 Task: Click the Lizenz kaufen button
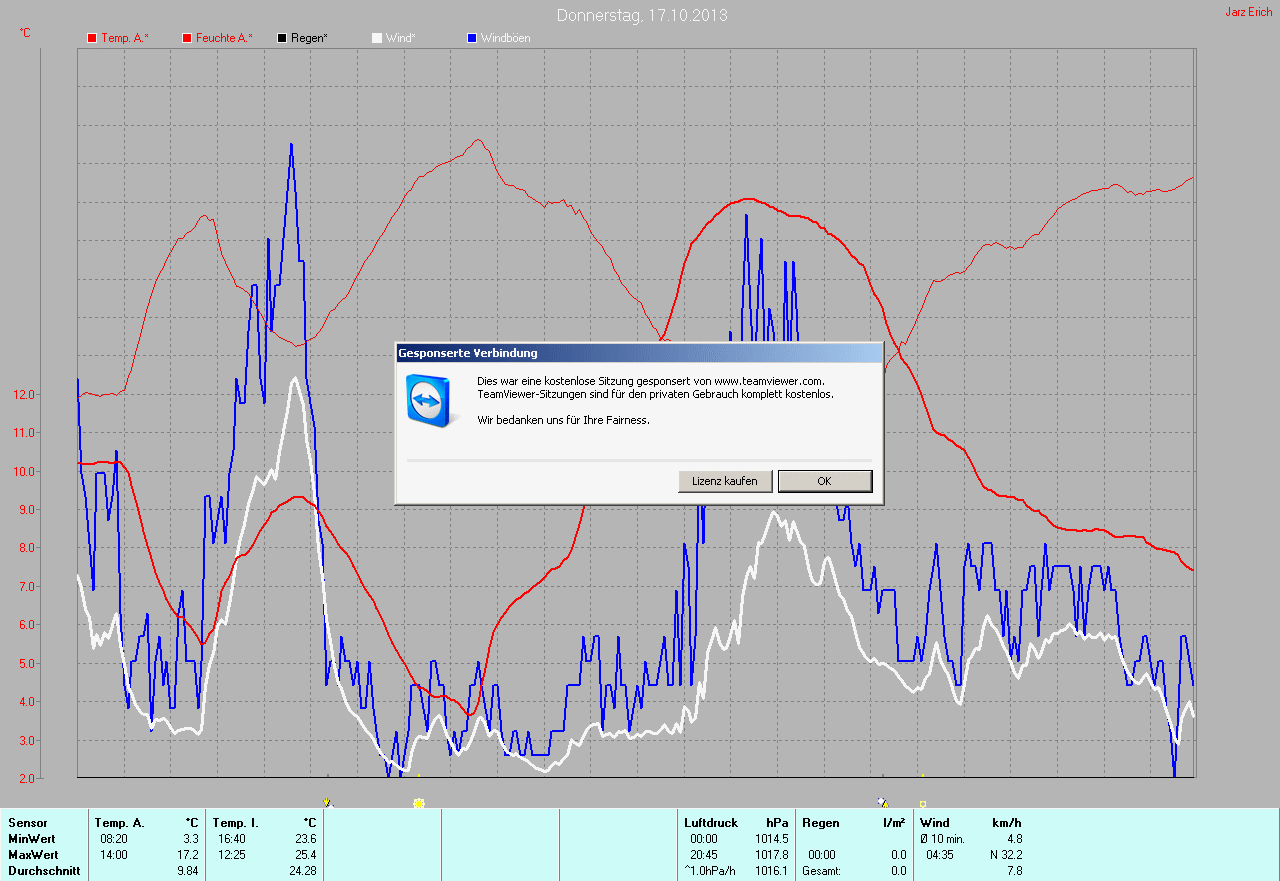coord(725,481)
